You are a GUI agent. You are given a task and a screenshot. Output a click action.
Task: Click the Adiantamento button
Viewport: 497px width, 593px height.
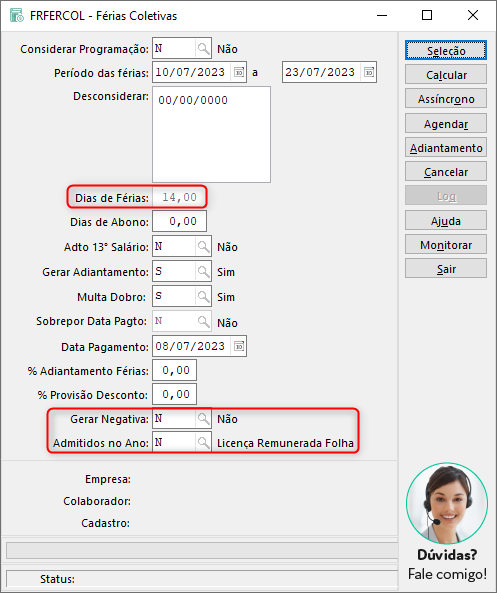(x=446, y=147)
